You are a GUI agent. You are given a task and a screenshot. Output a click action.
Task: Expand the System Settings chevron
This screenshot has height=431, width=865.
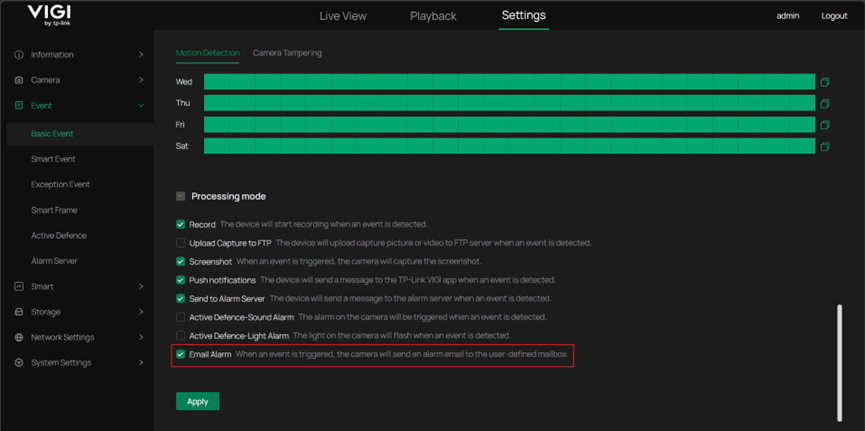point(141,363)
